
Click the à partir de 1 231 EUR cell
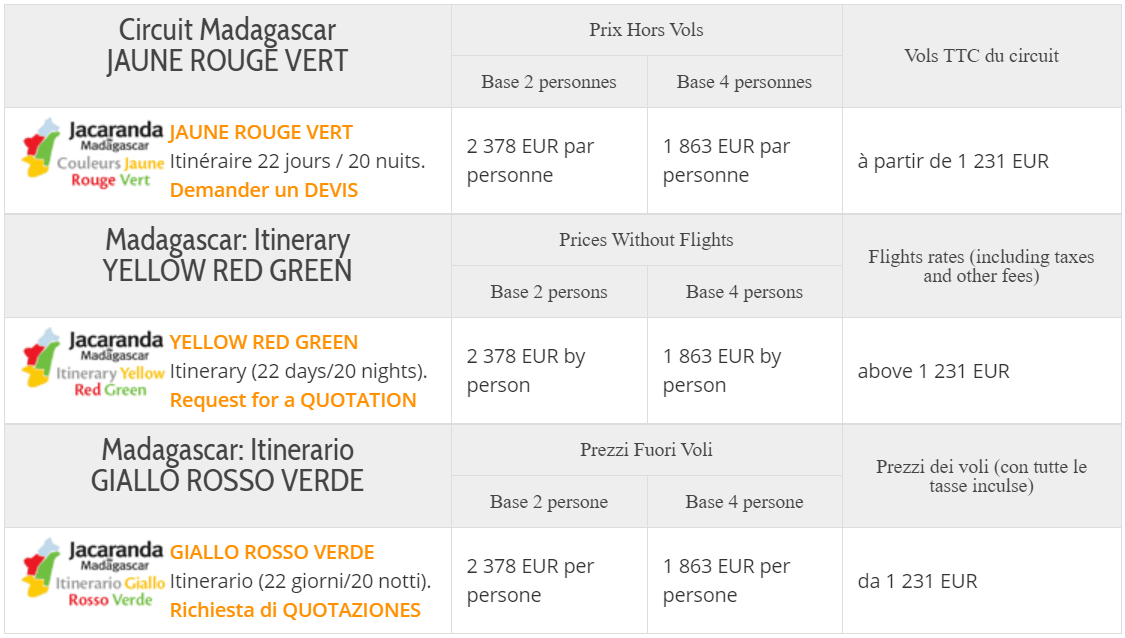coord(982,161)
